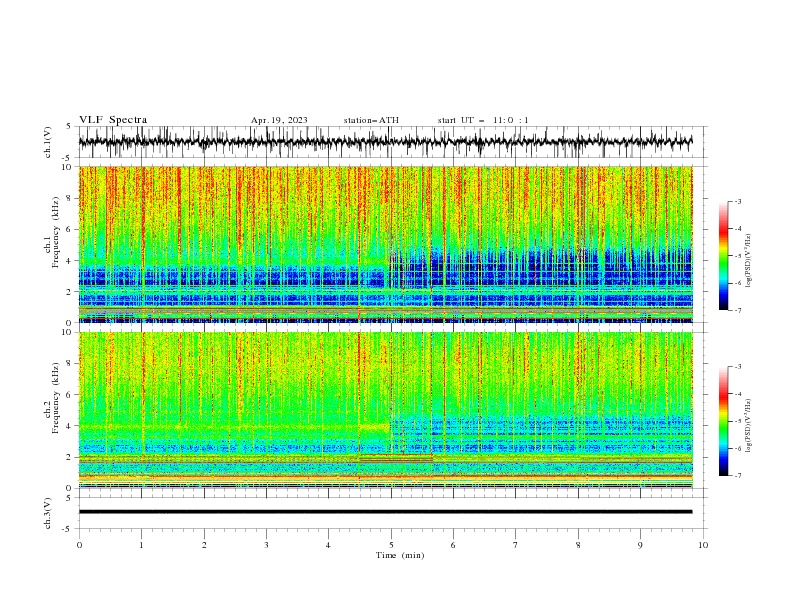Click the ch.1 frequency axis "8" tick label
792x612 pixels.
click(70, 198)
